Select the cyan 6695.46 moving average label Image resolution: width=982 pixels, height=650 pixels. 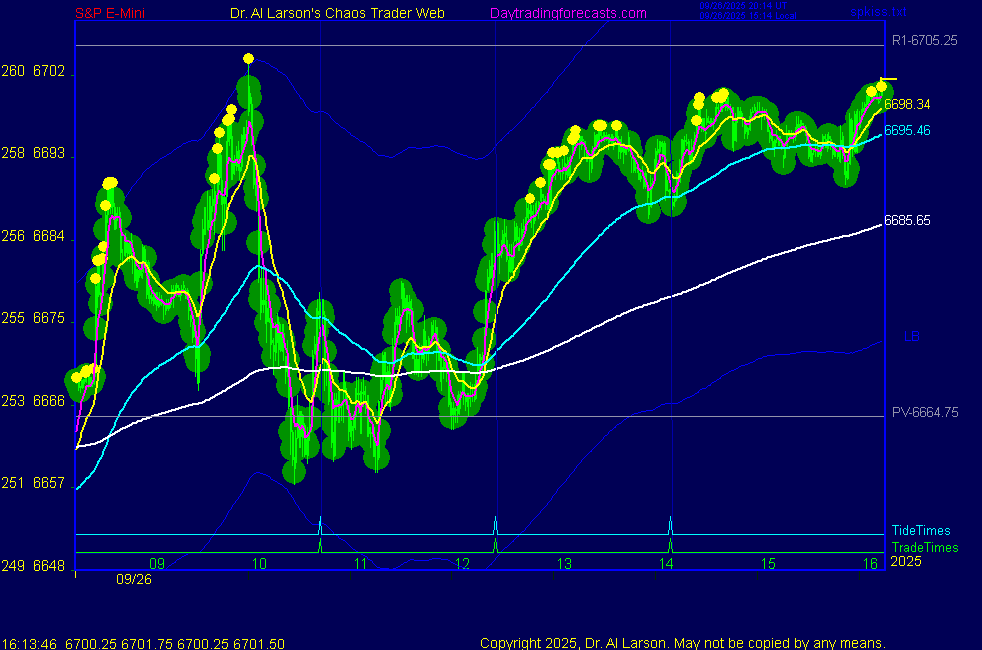click(907, 130)
